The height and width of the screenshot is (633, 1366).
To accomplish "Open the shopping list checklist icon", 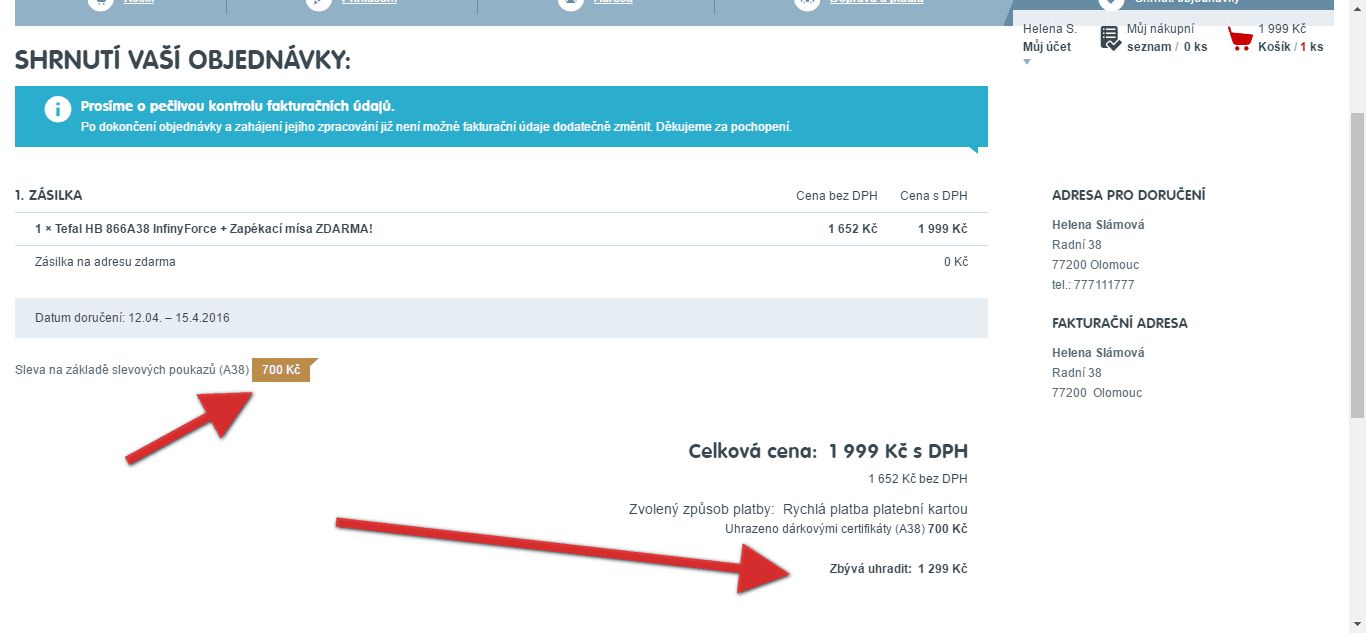I will coord(1110,38).
